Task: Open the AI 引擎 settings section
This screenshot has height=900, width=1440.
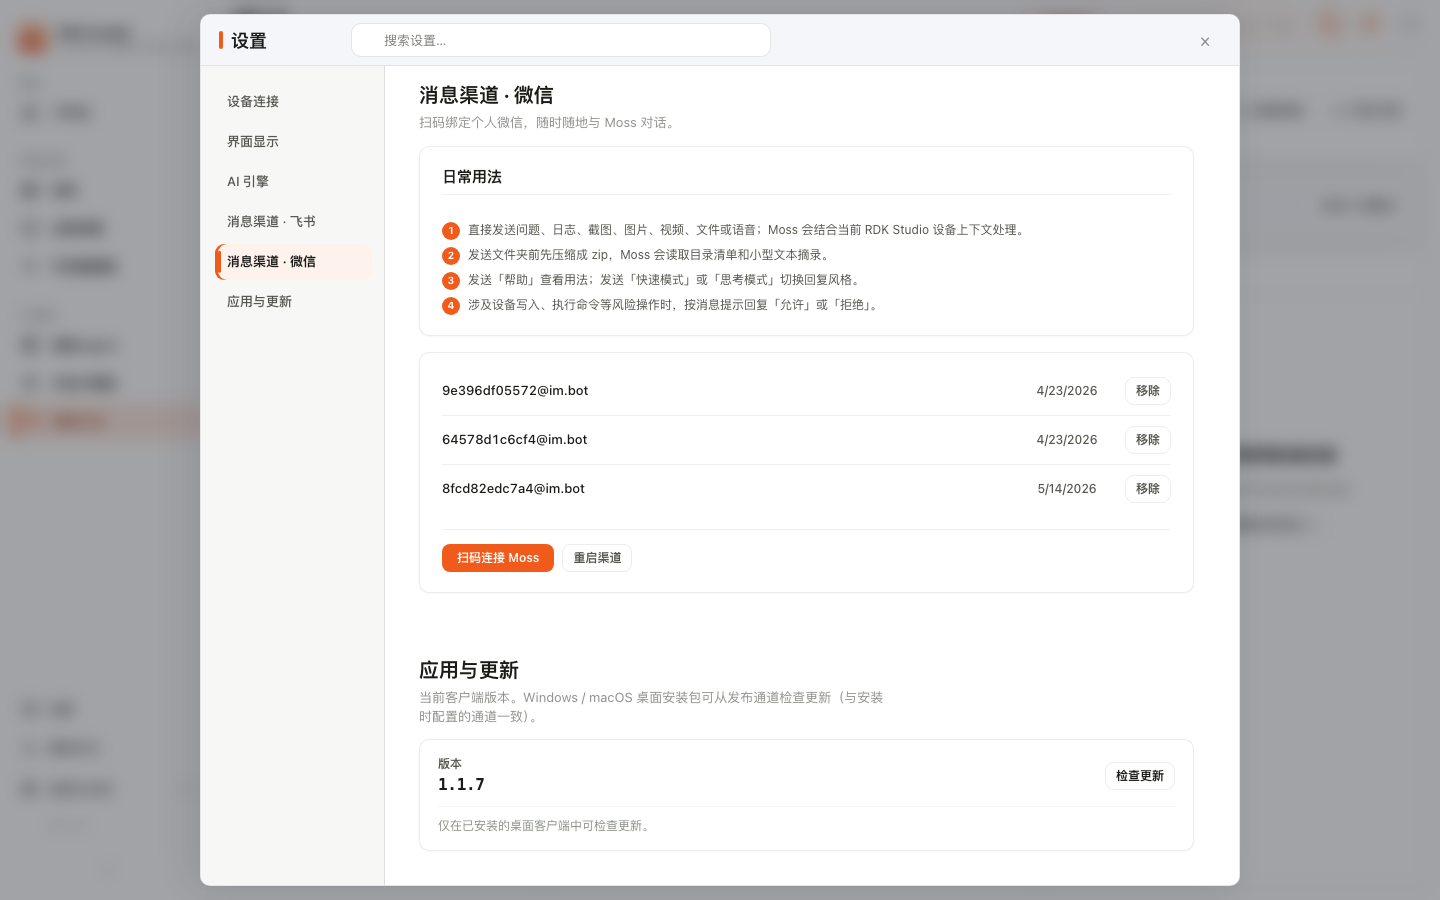Action: [x=293, y=182]
